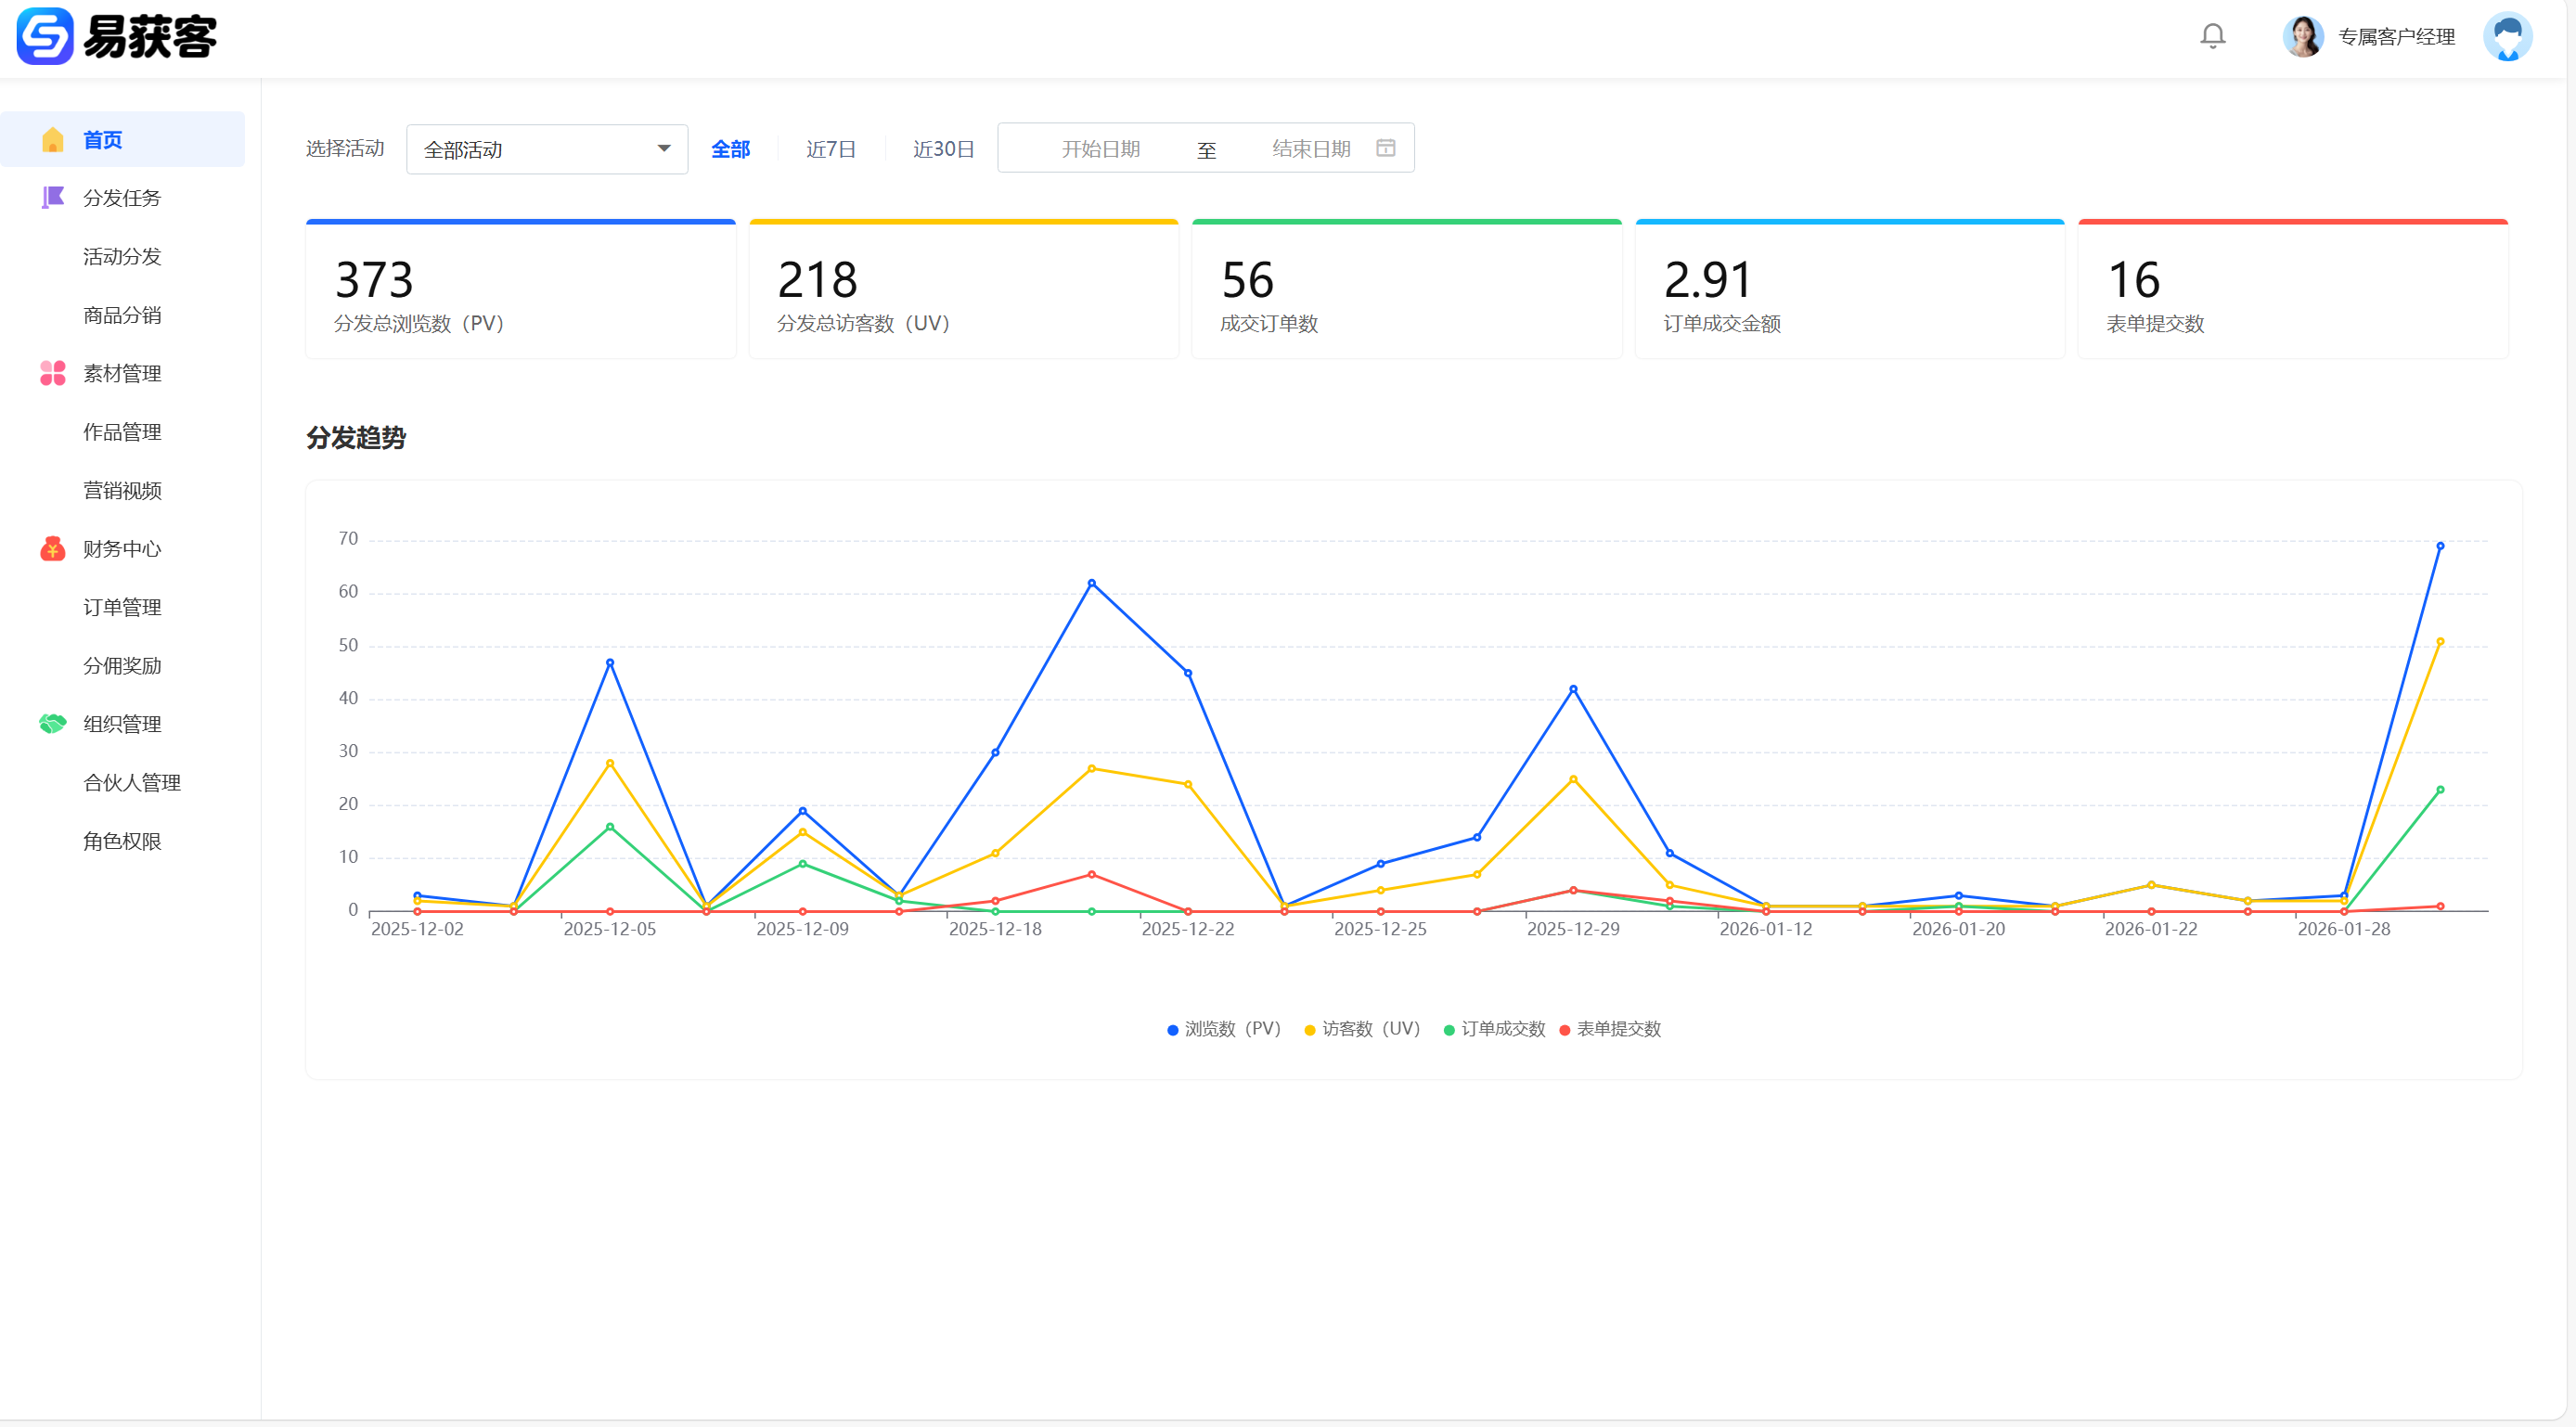This screenshot has height=1427, width=2576.
Task: Click the home icon in sidebar
Action: click(53, 140)
